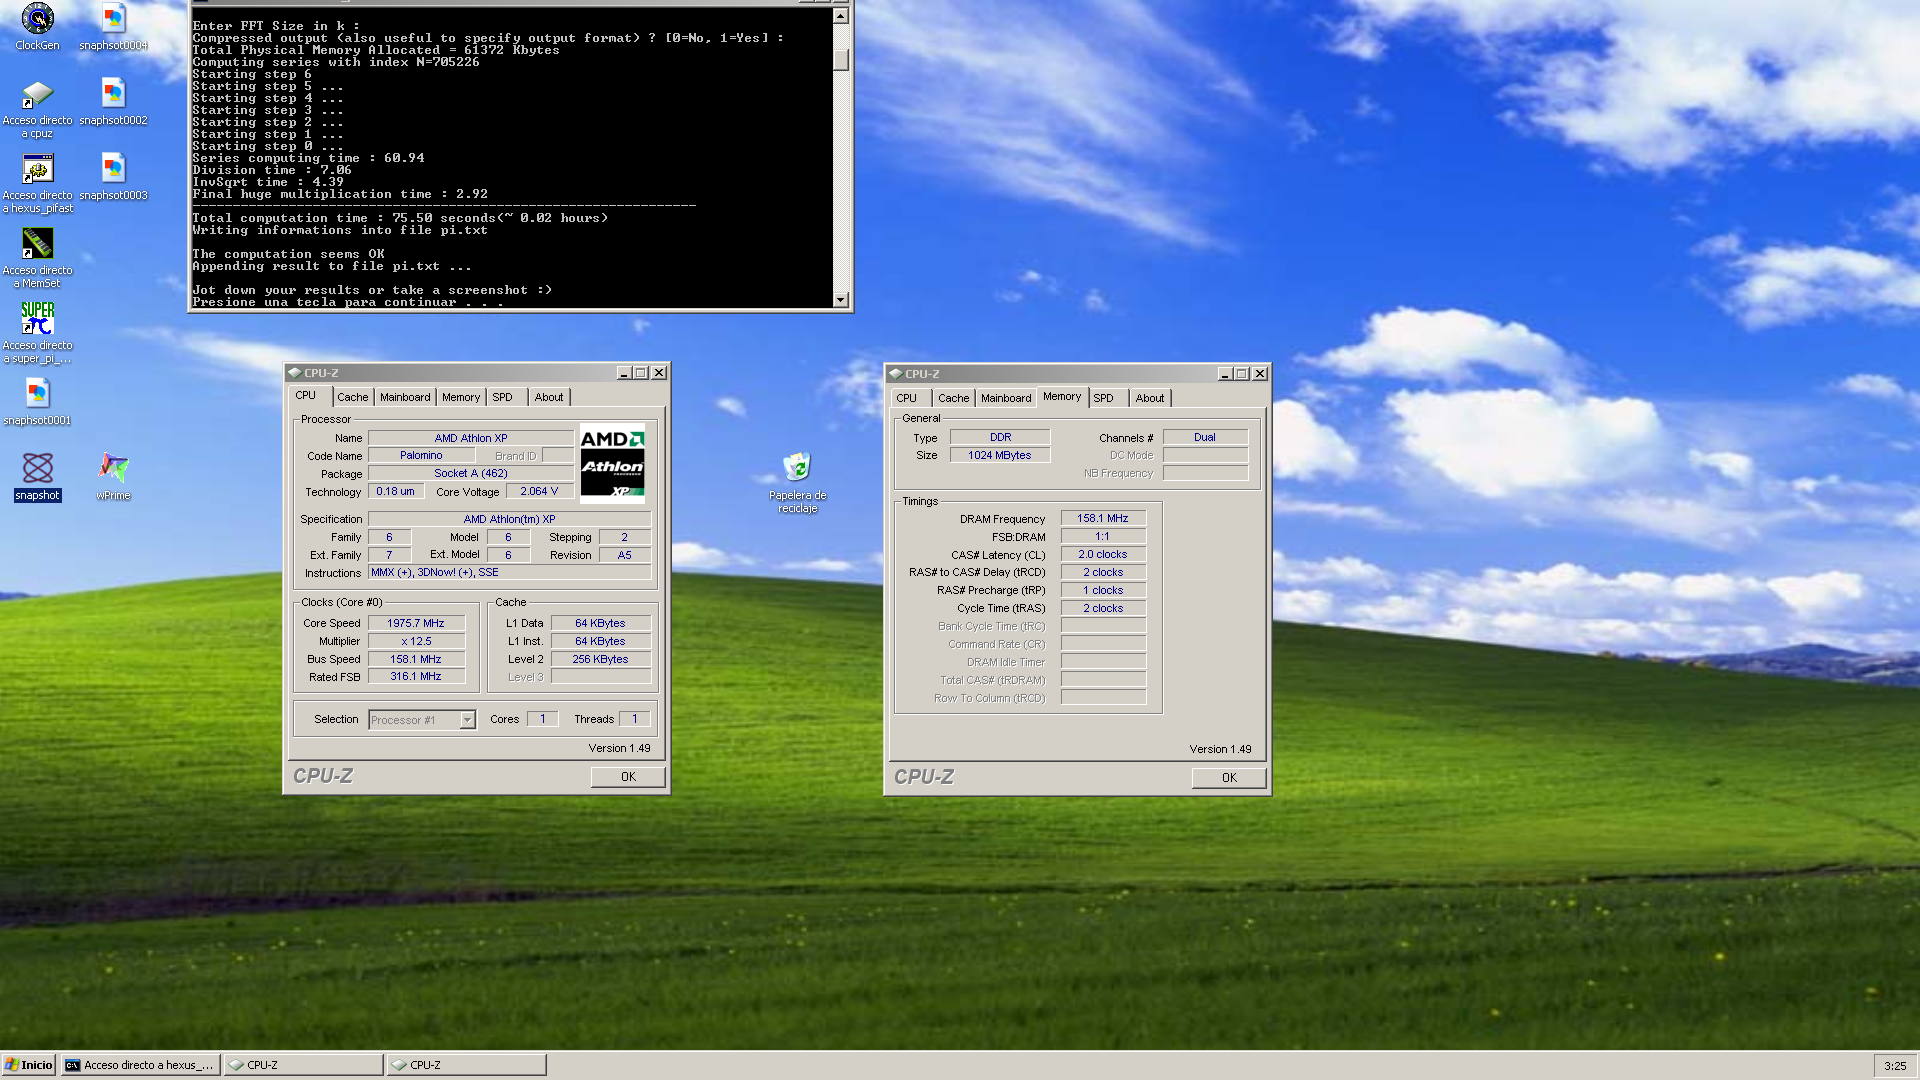1920x1080 pixels.
Task: Click the taskbar clock showing 3:25
Action: tap(1894, 1066)
